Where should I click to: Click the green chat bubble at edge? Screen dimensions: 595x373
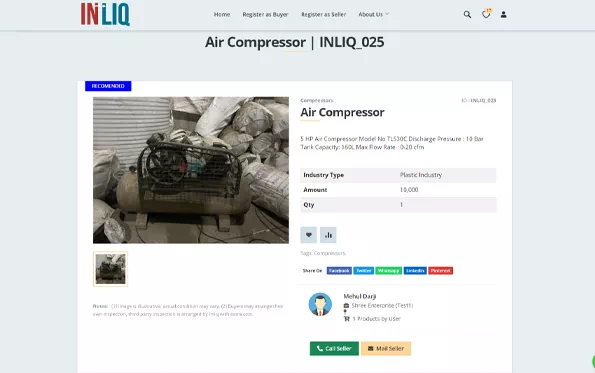pyautogui.click(x=593, y=362)
